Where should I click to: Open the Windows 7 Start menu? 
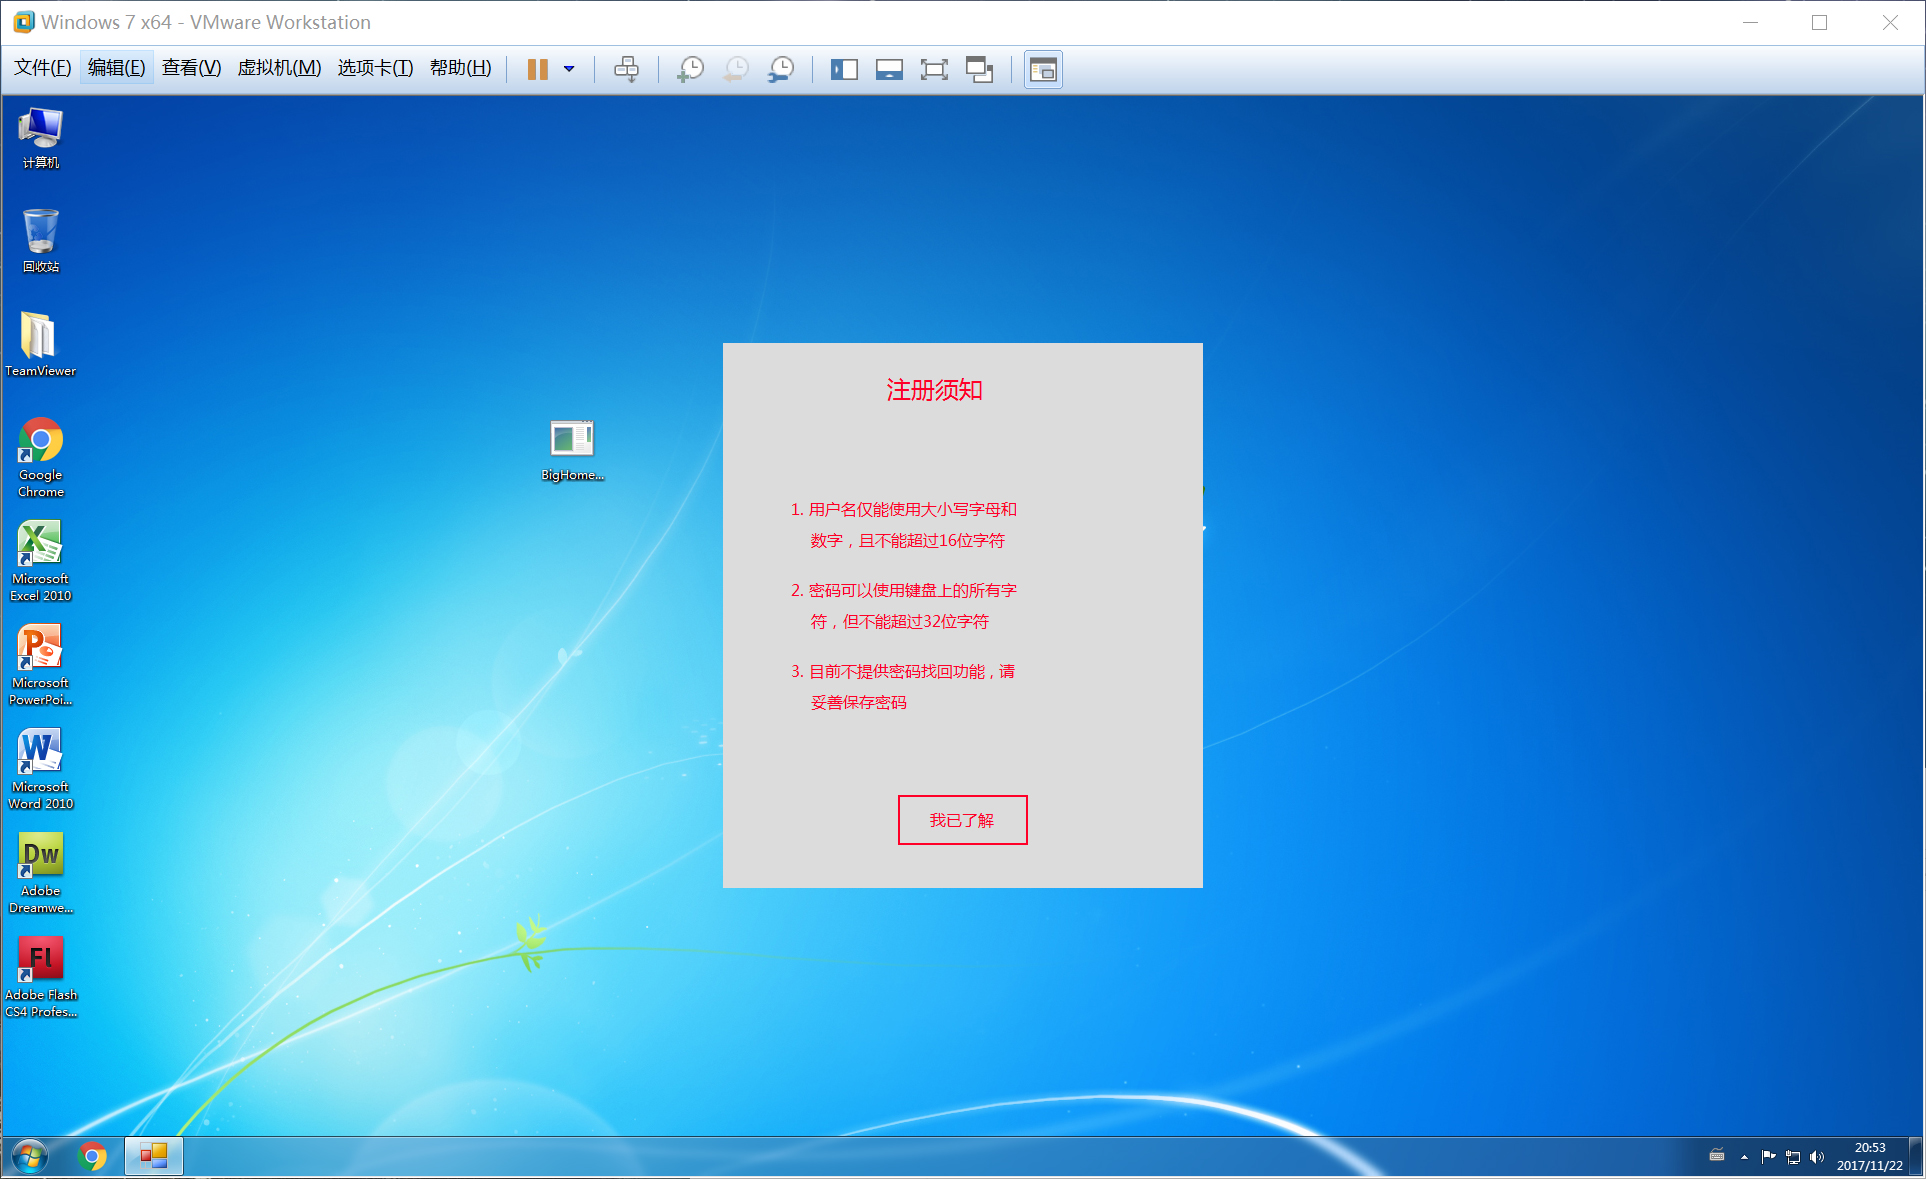tap(30, 1157)
